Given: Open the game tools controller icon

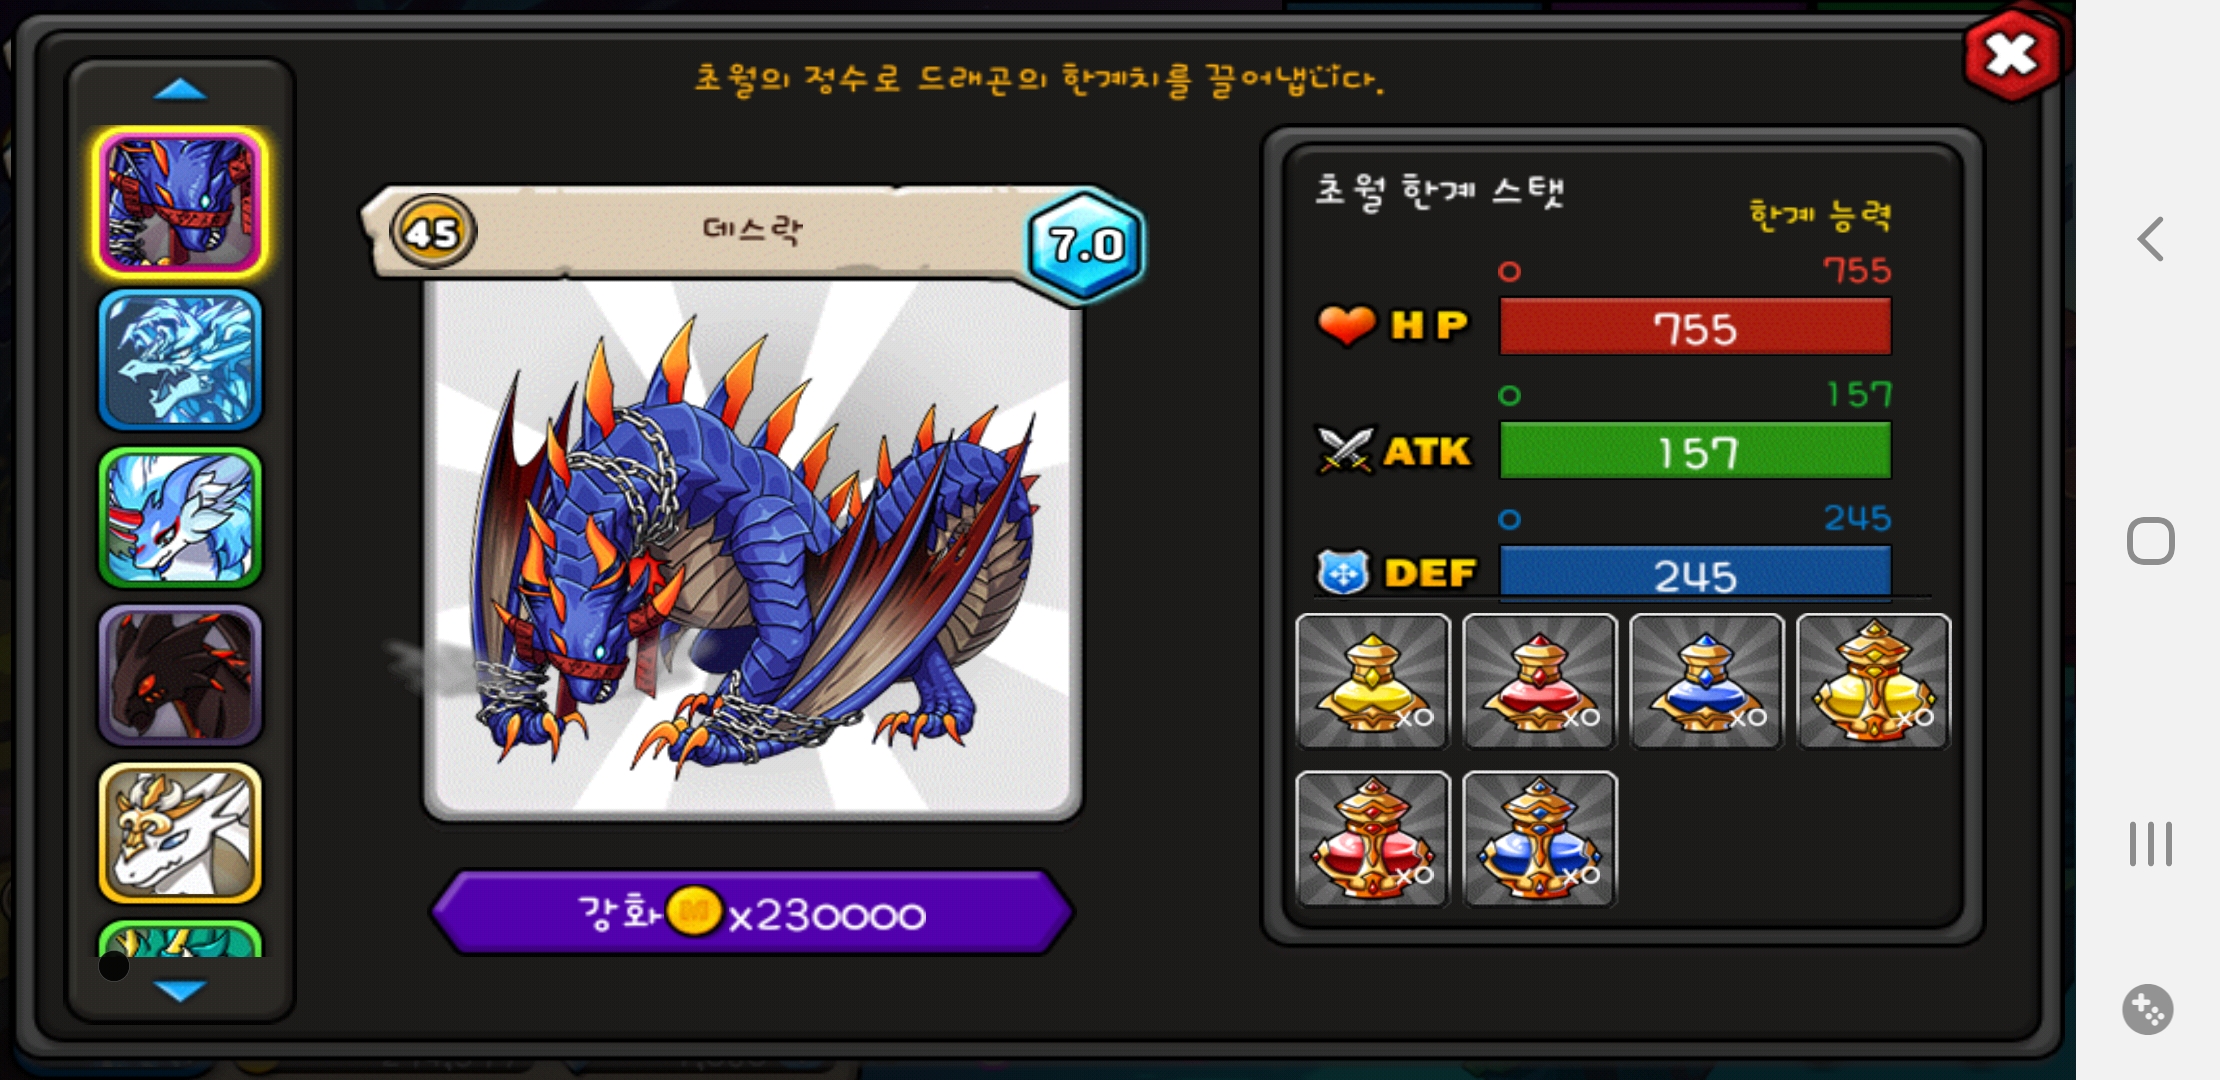Looking at the screenshot, I should coord(2148,1010).
